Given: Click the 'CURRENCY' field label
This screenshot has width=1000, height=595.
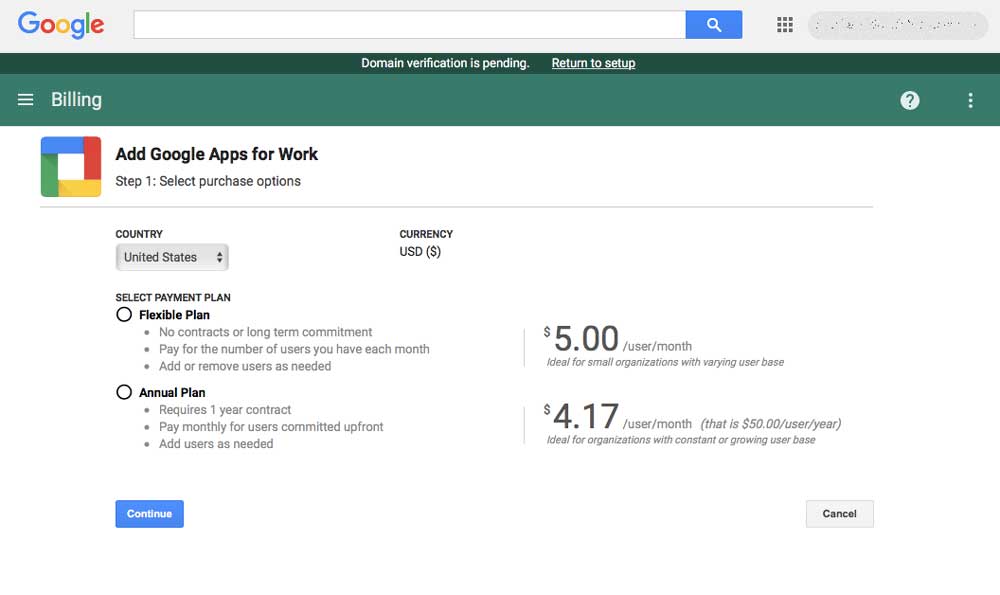Looking at the screenshot, I should click(426, 234).
